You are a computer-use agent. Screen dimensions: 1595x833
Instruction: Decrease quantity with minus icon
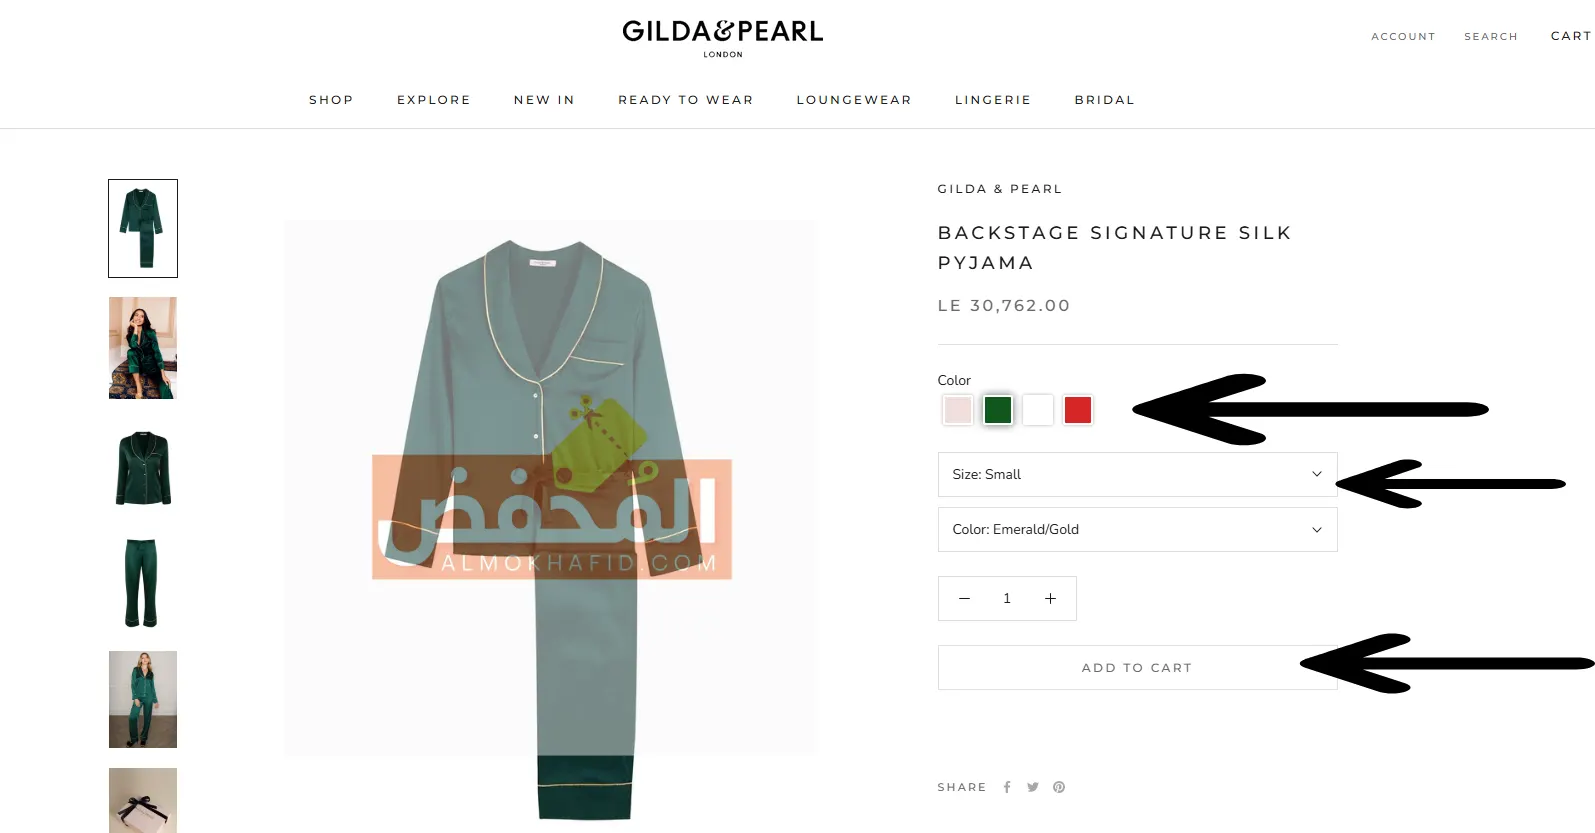(964, 598)
